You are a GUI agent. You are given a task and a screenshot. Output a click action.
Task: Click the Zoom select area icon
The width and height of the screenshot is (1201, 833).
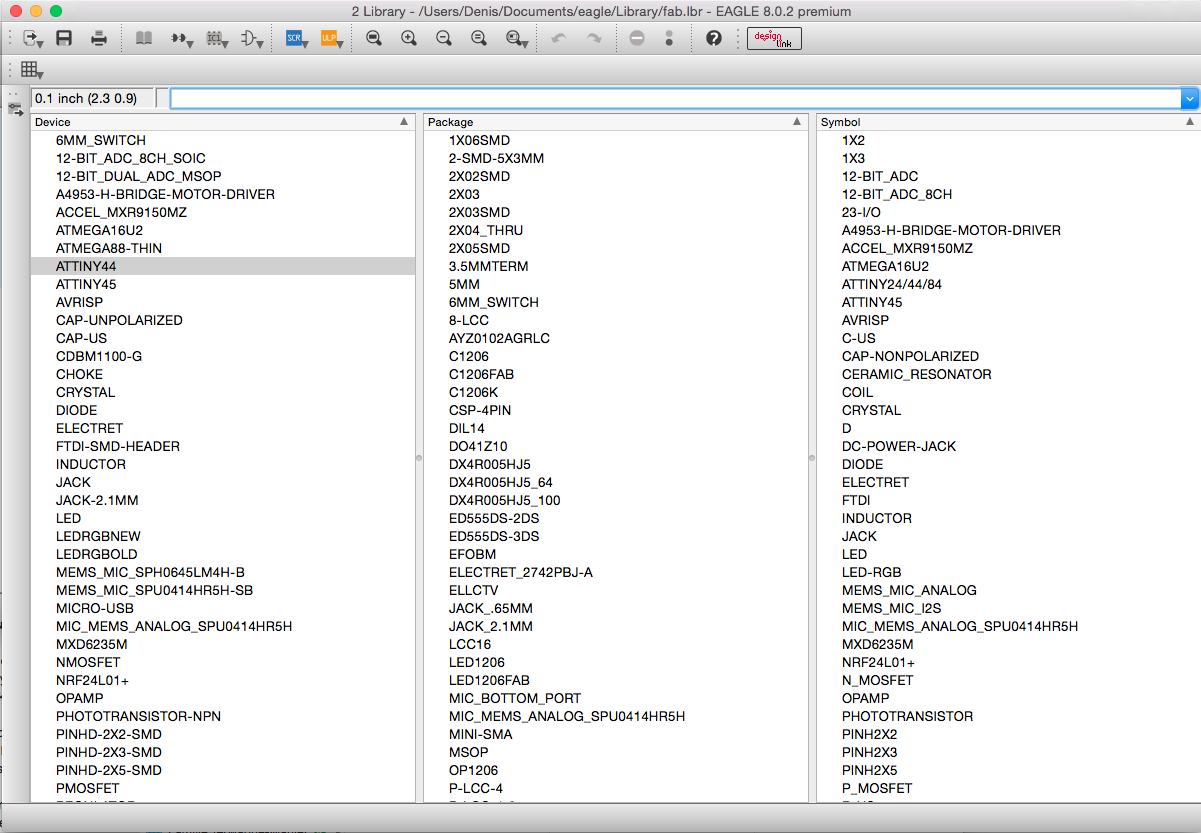point(516,39)
